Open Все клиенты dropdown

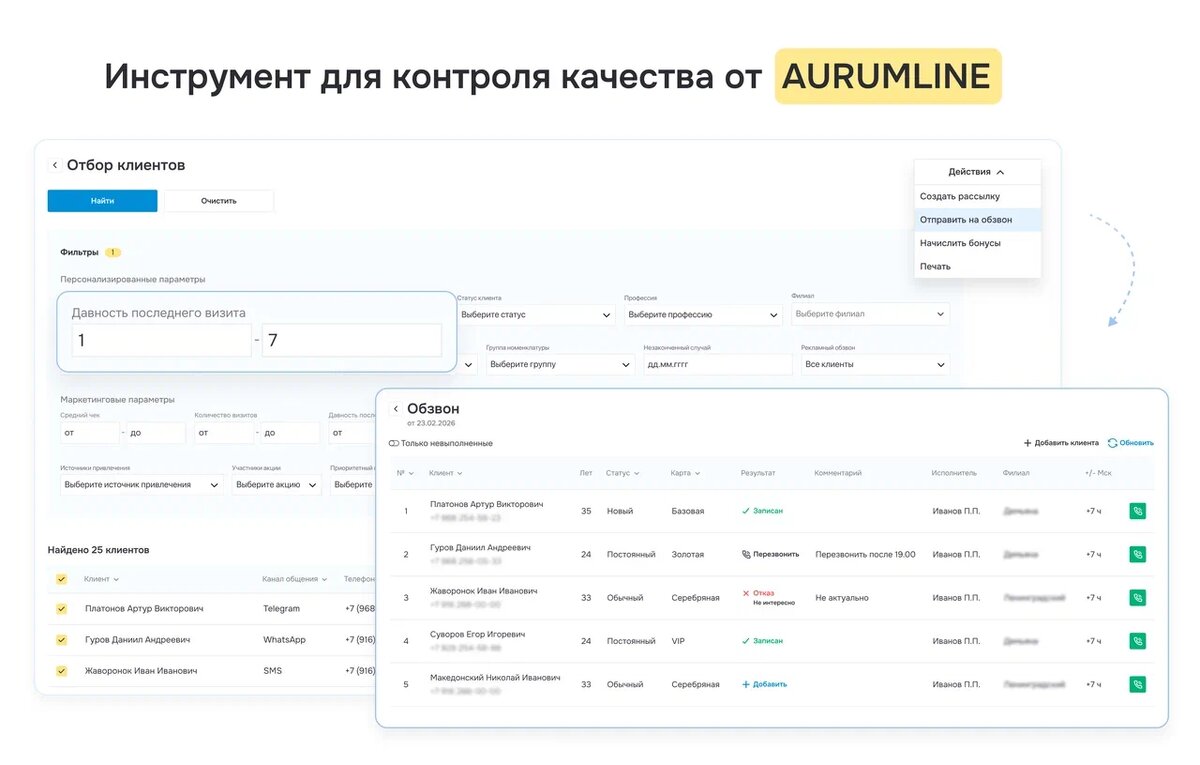pos(875,365)
